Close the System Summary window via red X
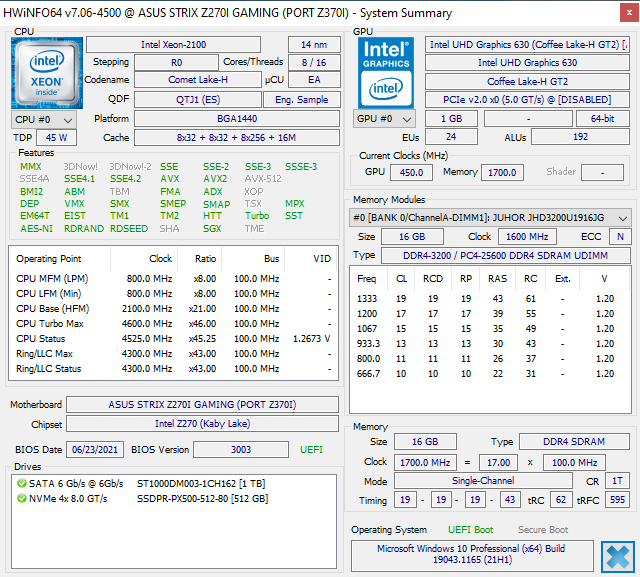Viewport: 640px width, 577px height. point(629,13)
